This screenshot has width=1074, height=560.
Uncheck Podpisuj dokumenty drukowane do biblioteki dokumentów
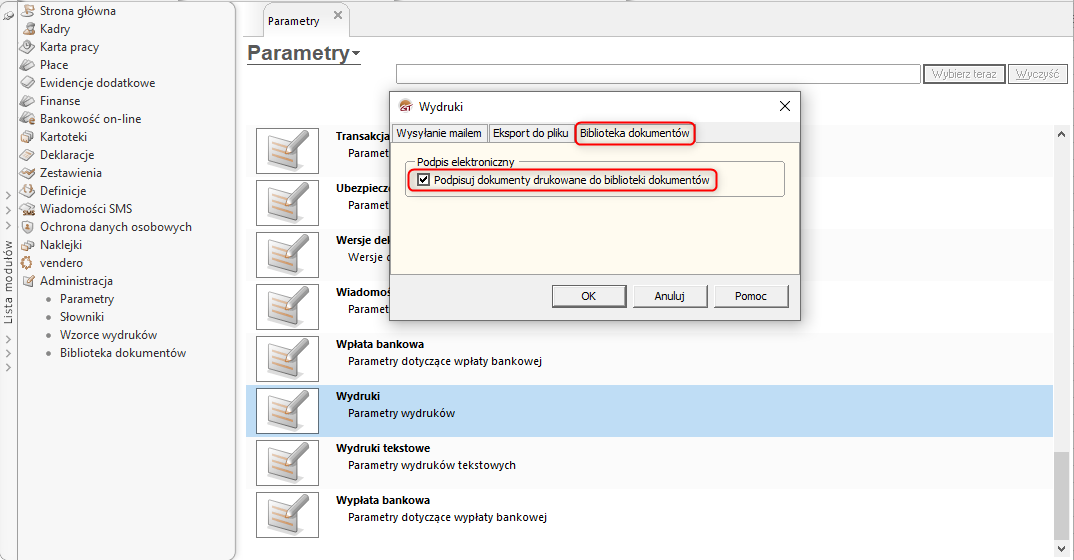click(423, 180)
